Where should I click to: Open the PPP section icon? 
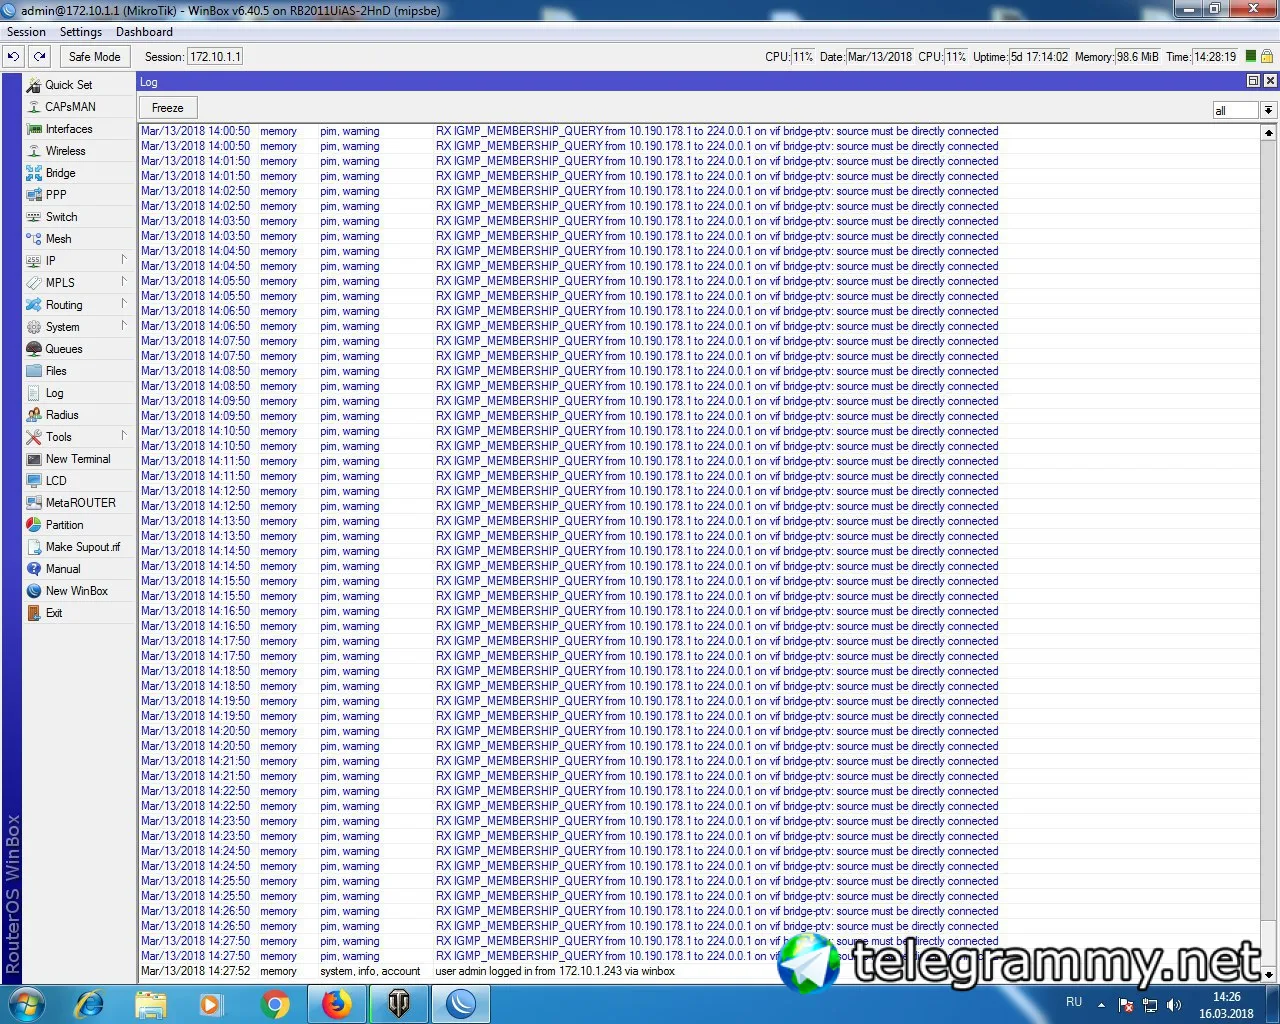click(x=34, y=195)
